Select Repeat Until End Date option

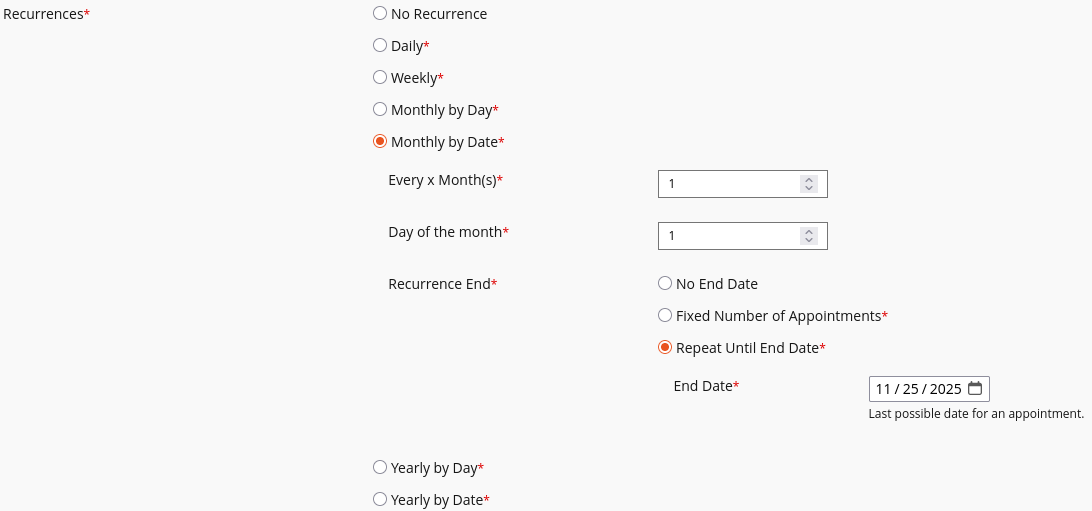coord(665,348)
